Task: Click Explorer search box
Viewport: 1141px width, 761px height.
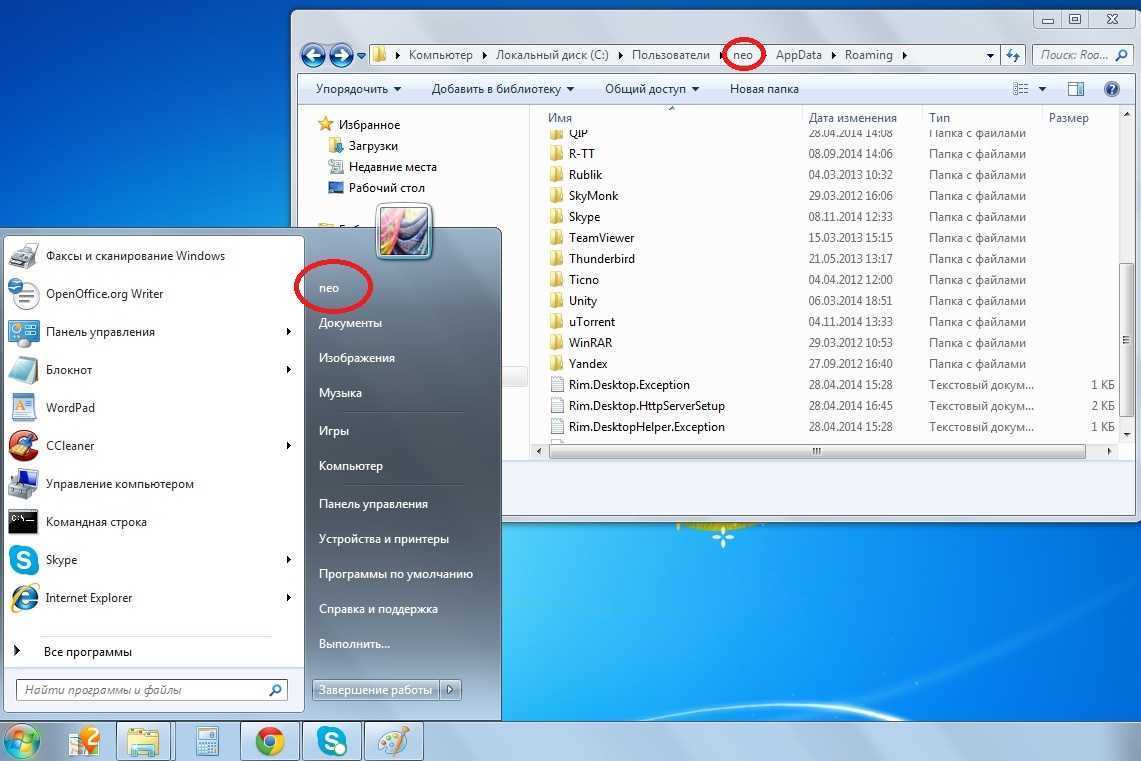Action: (1081, 55)
